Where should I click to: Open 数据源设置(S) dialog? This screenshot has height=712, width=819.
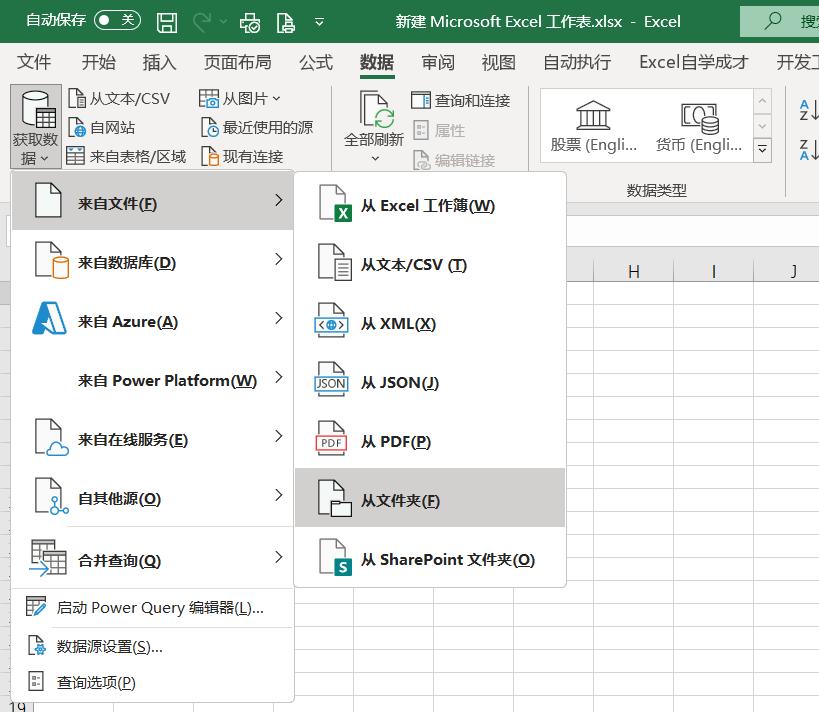coord(152,647)
